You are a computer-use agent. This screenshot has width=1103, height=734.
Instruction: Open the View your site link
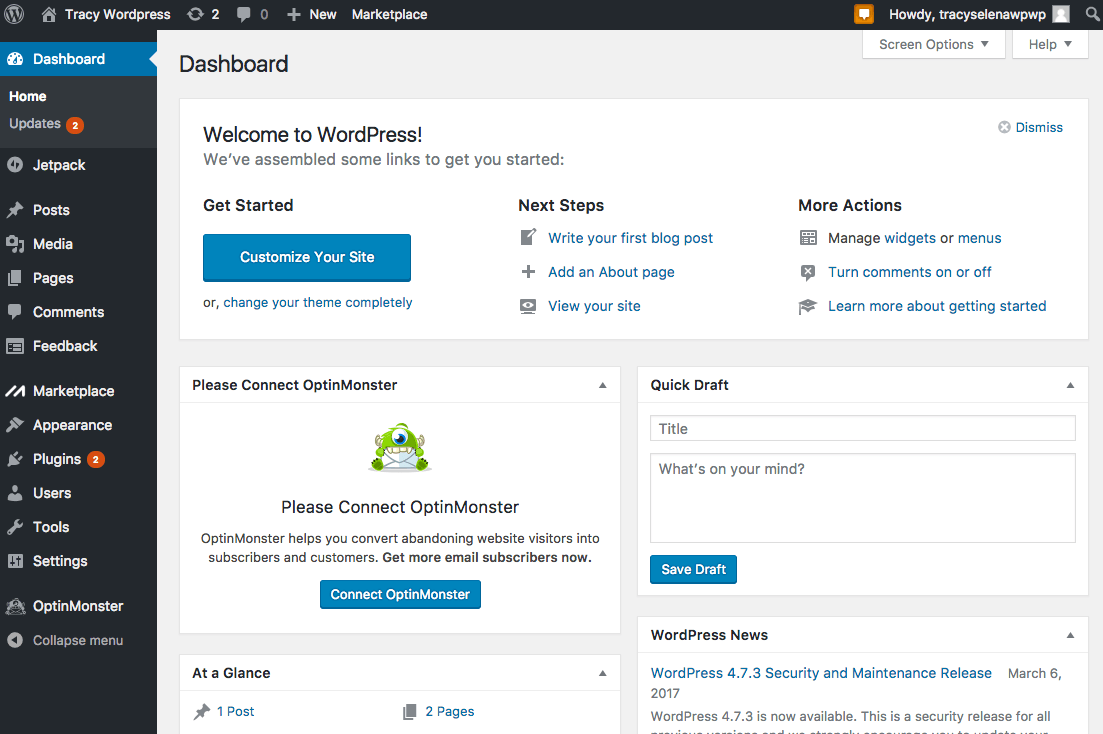pyautogui.click(x=594, y=306)
